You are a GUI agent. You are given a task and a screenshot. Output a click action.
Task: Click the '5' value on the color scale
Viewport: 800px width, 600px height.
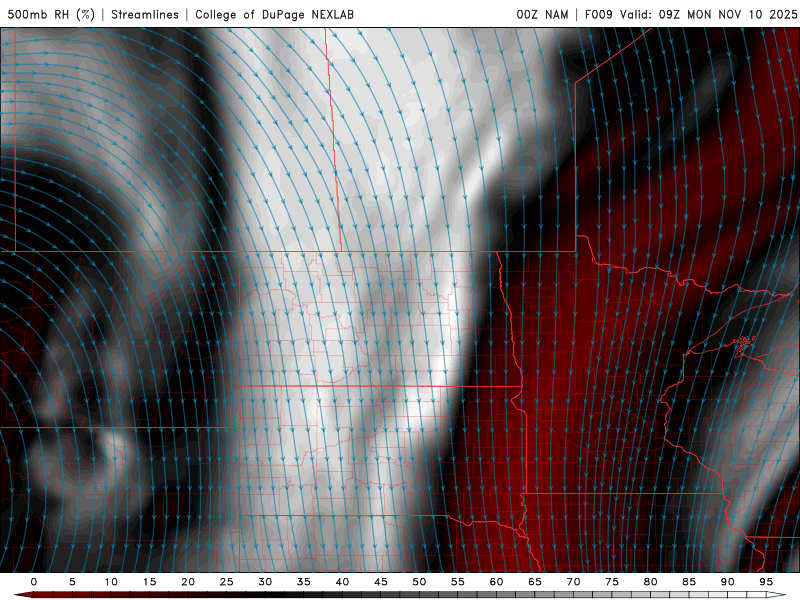[x=72, y=582]
